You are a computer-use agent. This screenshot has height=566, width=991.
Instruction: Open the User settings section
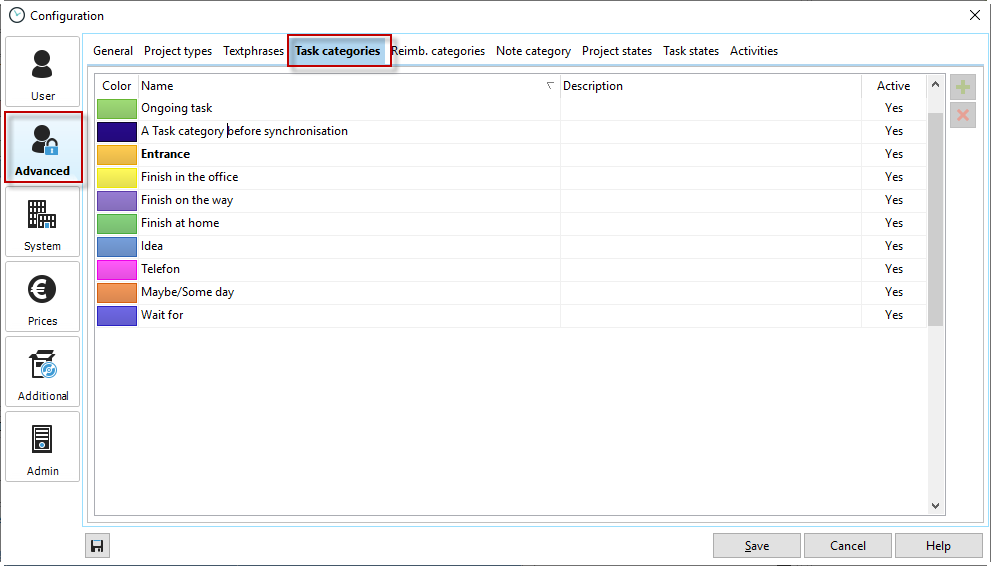coord(42,72)
